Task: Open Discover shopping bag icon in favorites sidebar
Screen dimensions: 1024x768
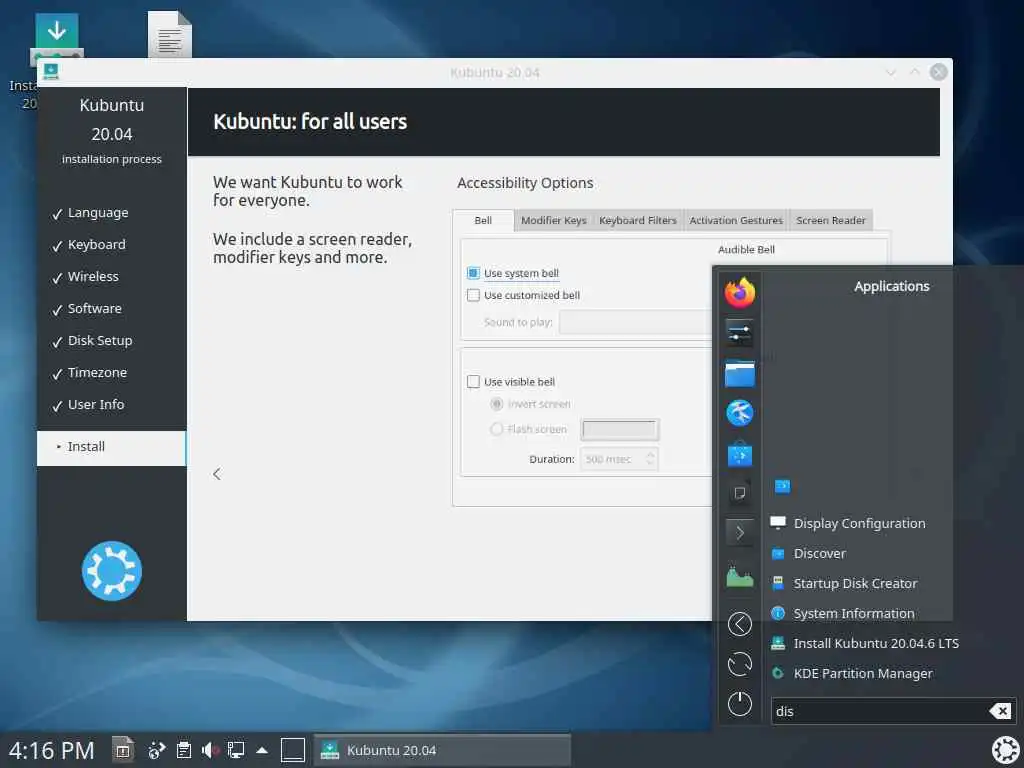Action: point(740,453)
